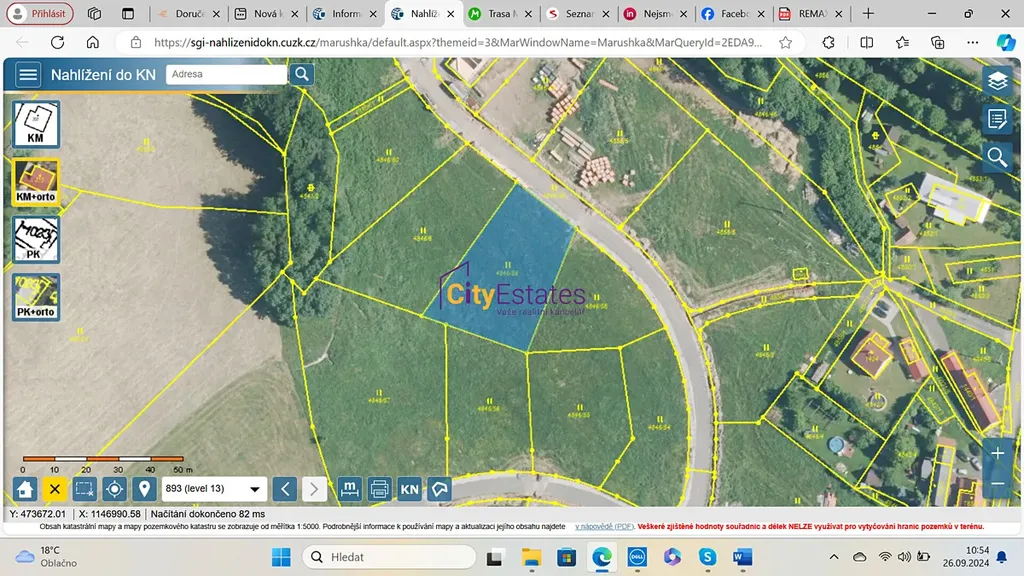This screenshot has width=1024, height=576.
Task: Click the KN info tool button
Action: [409, 489]
